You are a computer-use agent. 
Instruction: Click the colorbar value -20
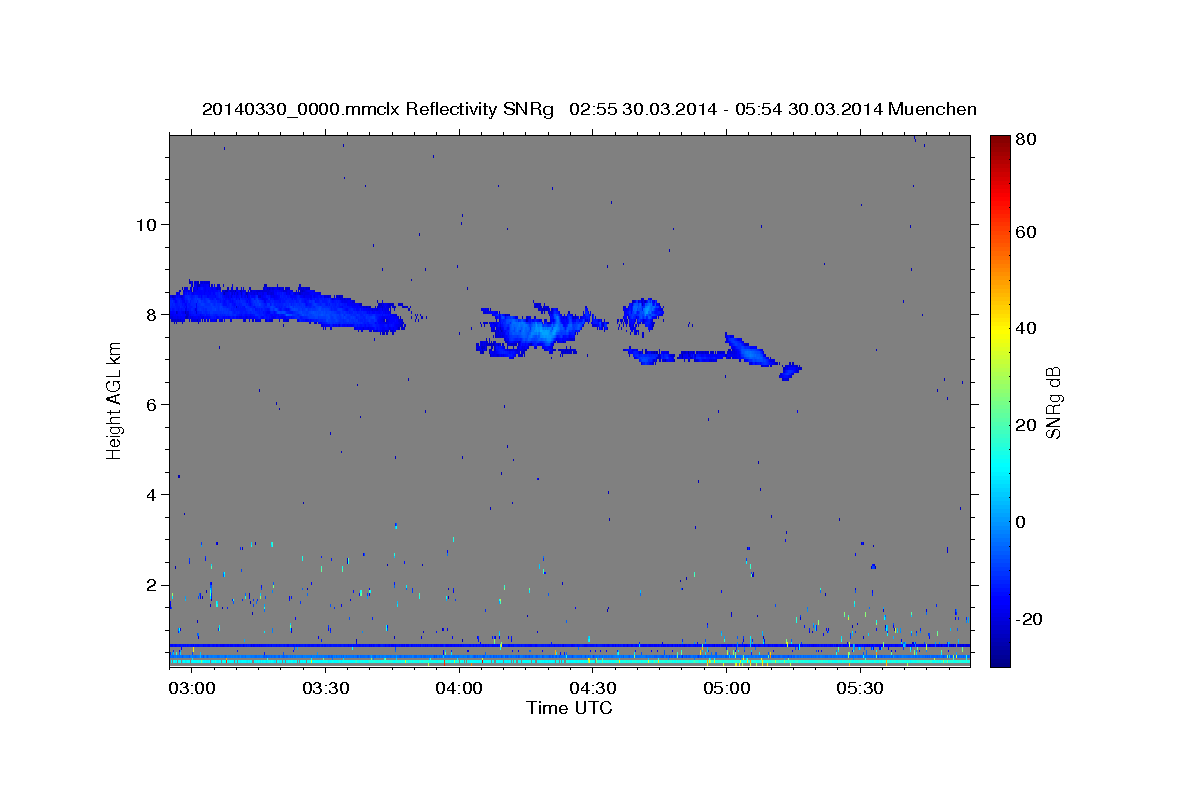click(1028, 619)
